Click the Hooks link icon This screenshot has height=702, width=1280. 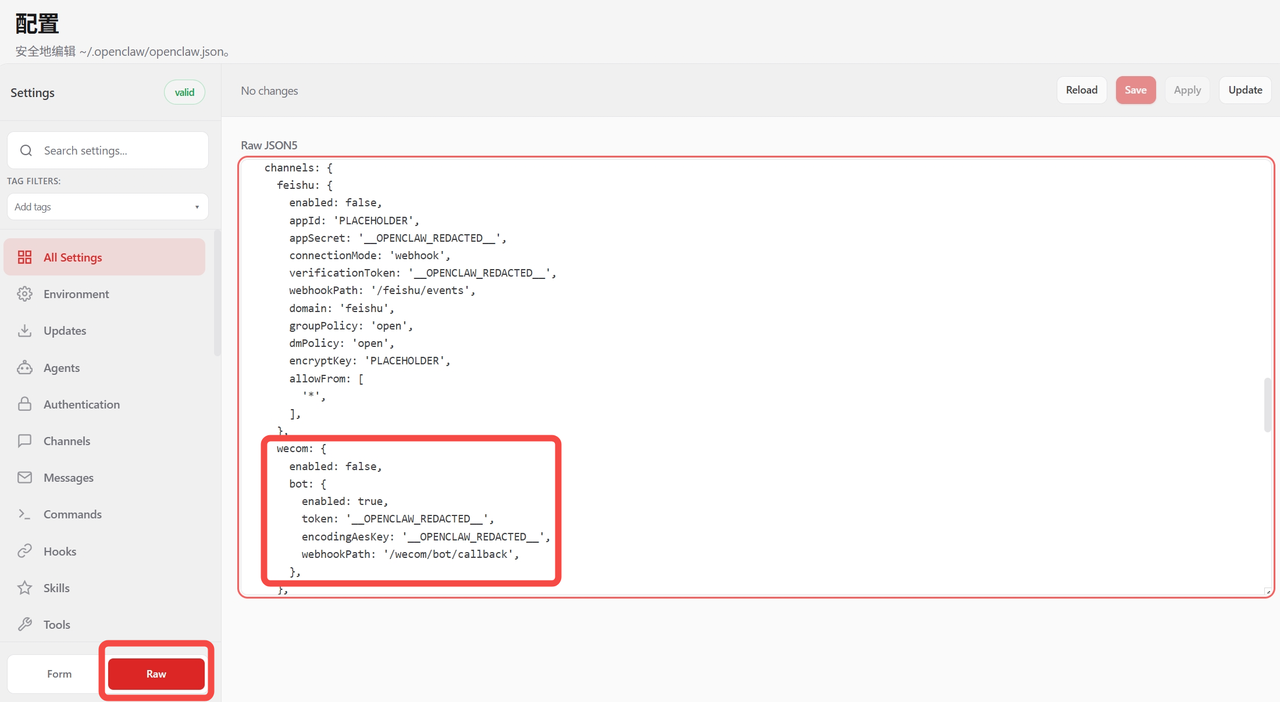tap(25, 551)
